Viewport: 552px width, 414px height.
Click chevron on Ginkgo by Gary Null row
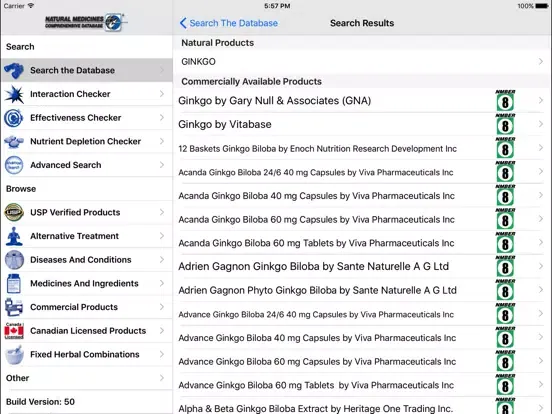tap(541, 100)
